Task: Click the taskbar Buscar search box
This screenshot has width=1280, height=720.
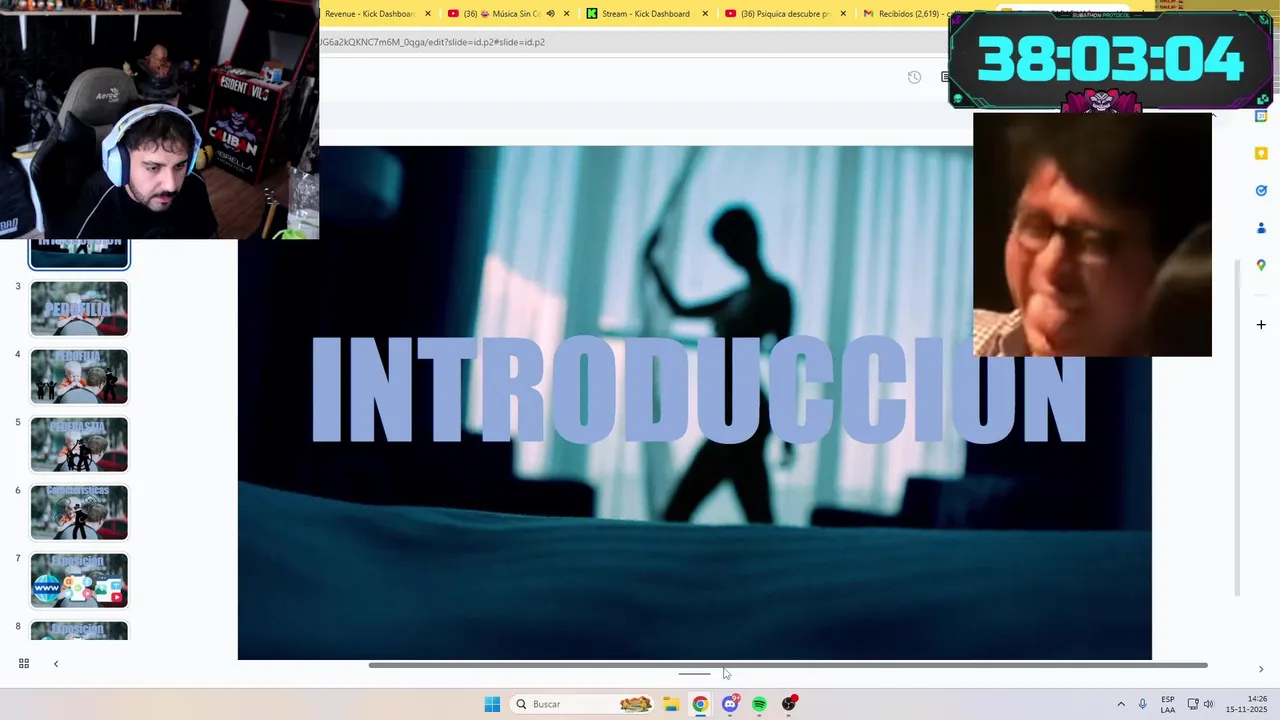Action: pyautogui.click(x=583, y=704)
